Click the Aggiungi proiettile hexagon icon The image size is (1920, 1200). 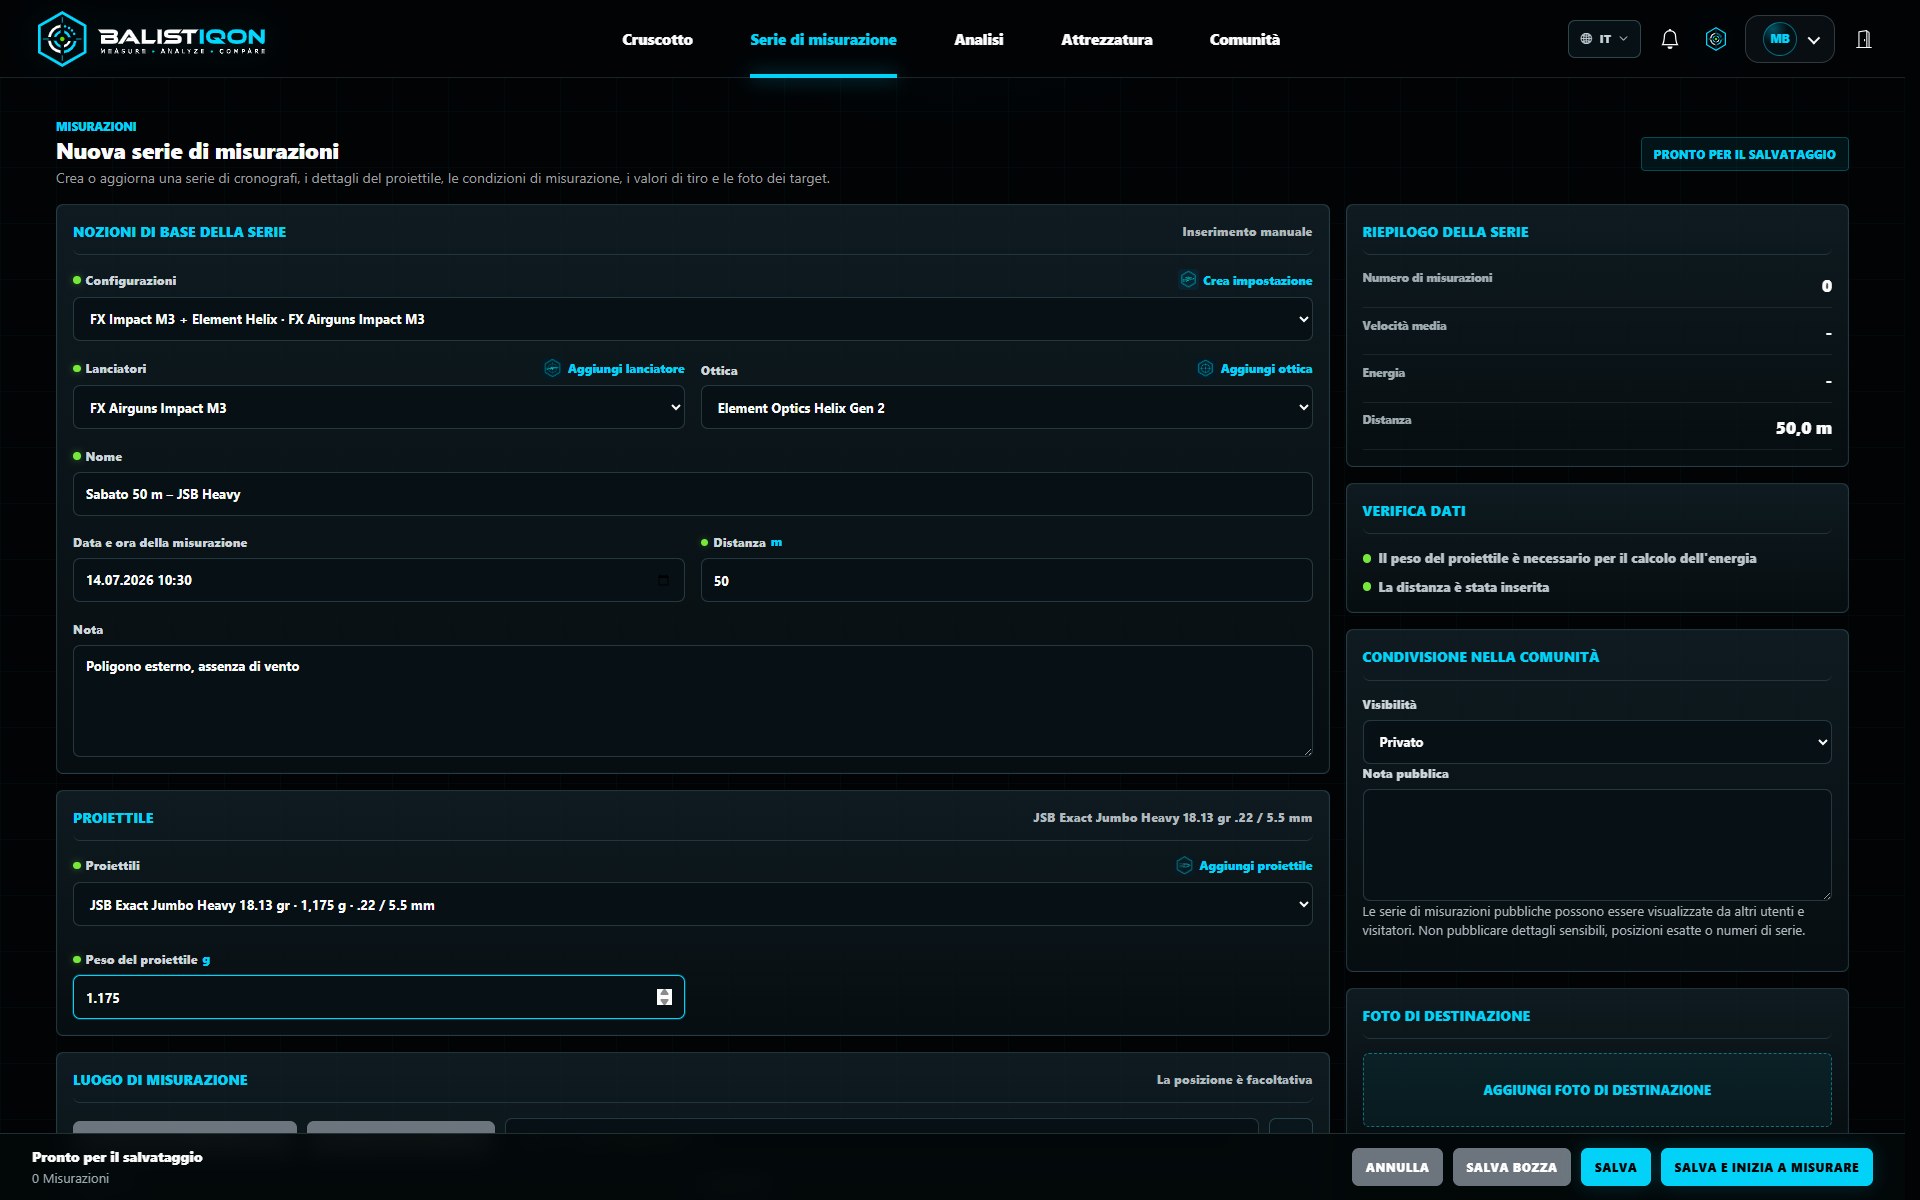click(1184, 865)
